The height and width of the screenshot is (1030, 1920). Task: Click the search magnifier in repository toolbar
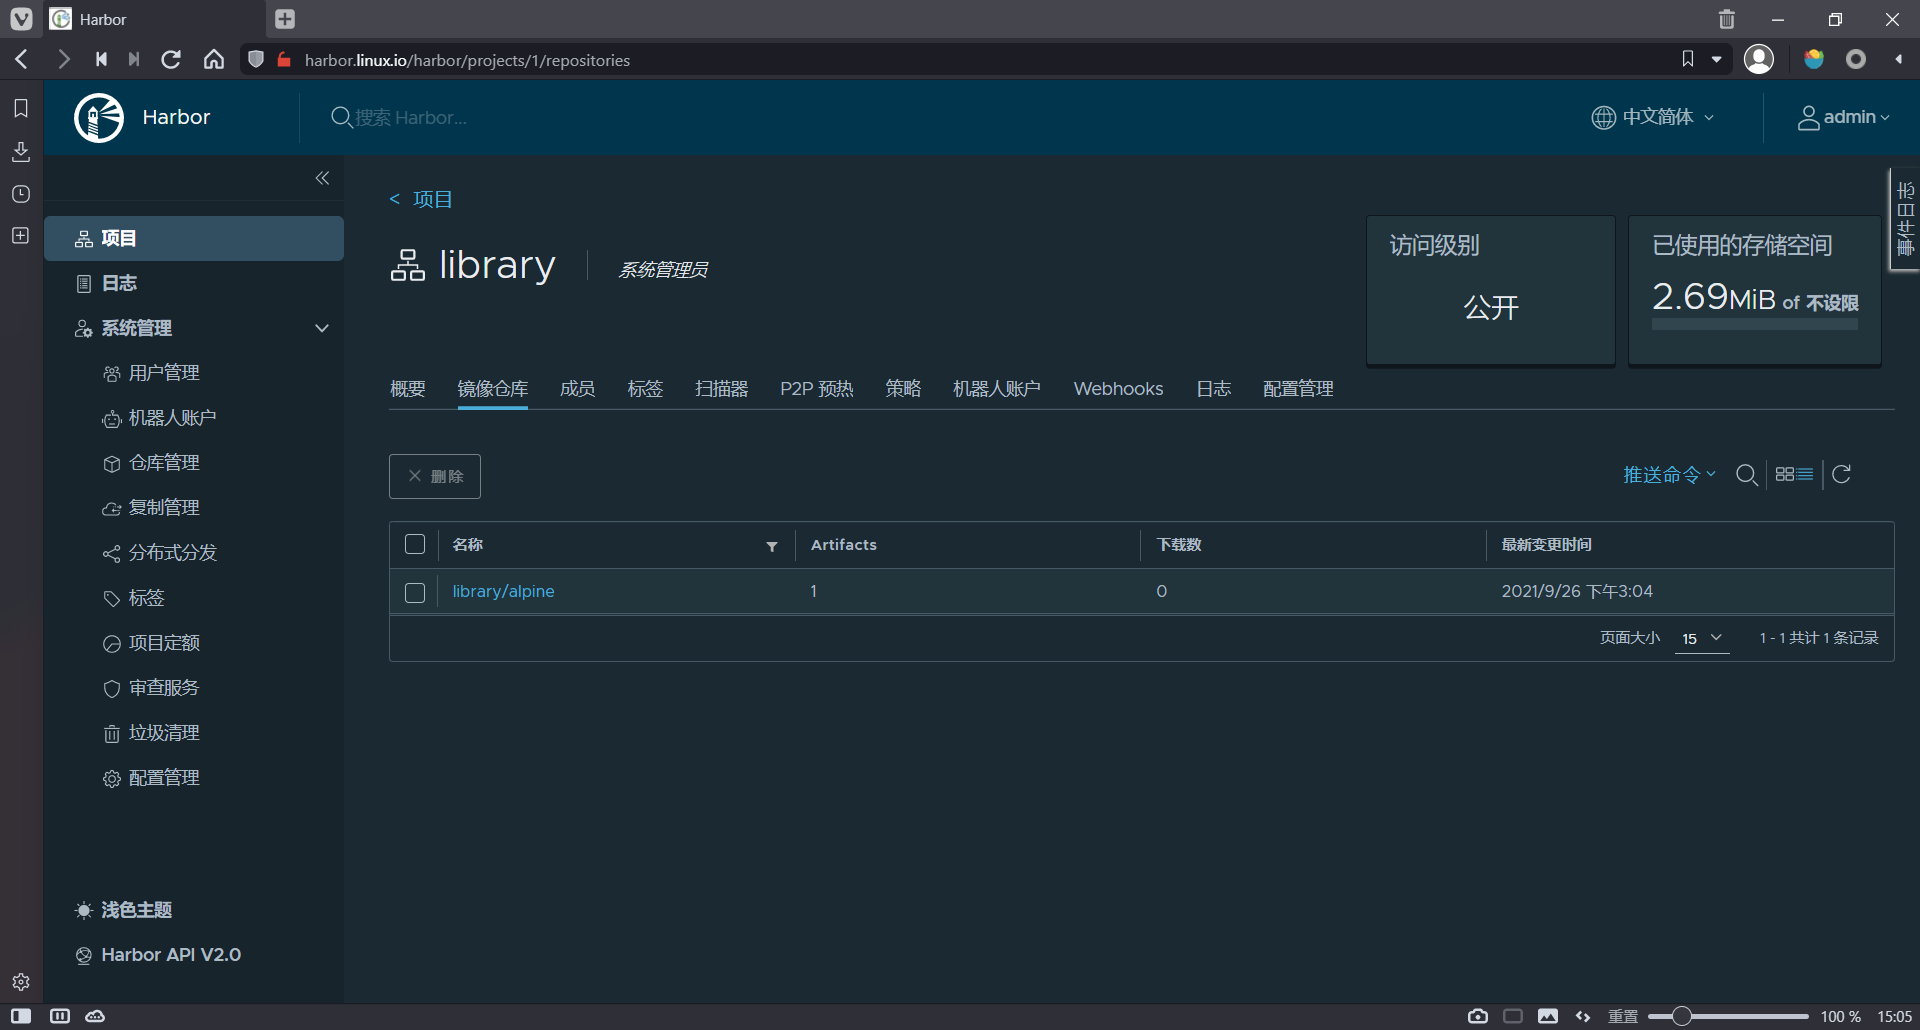tap(1747, 475)
